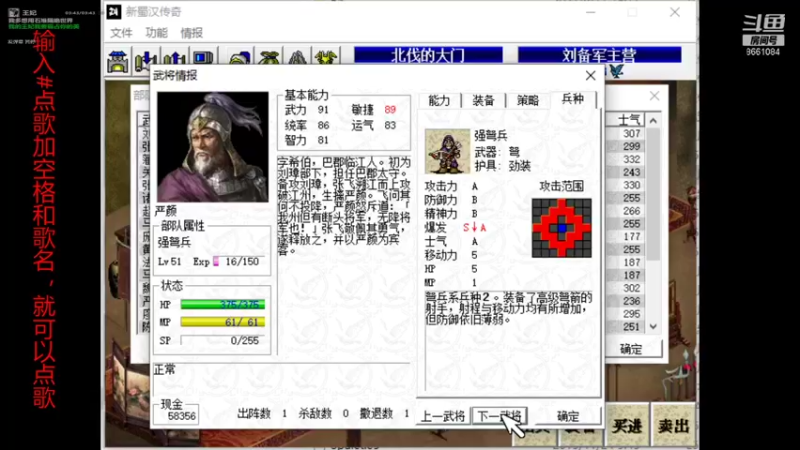This screenshot has width=800, height=450.
Task: Click the 强弩兵 unit type portrait
Action: coord(447,151)
